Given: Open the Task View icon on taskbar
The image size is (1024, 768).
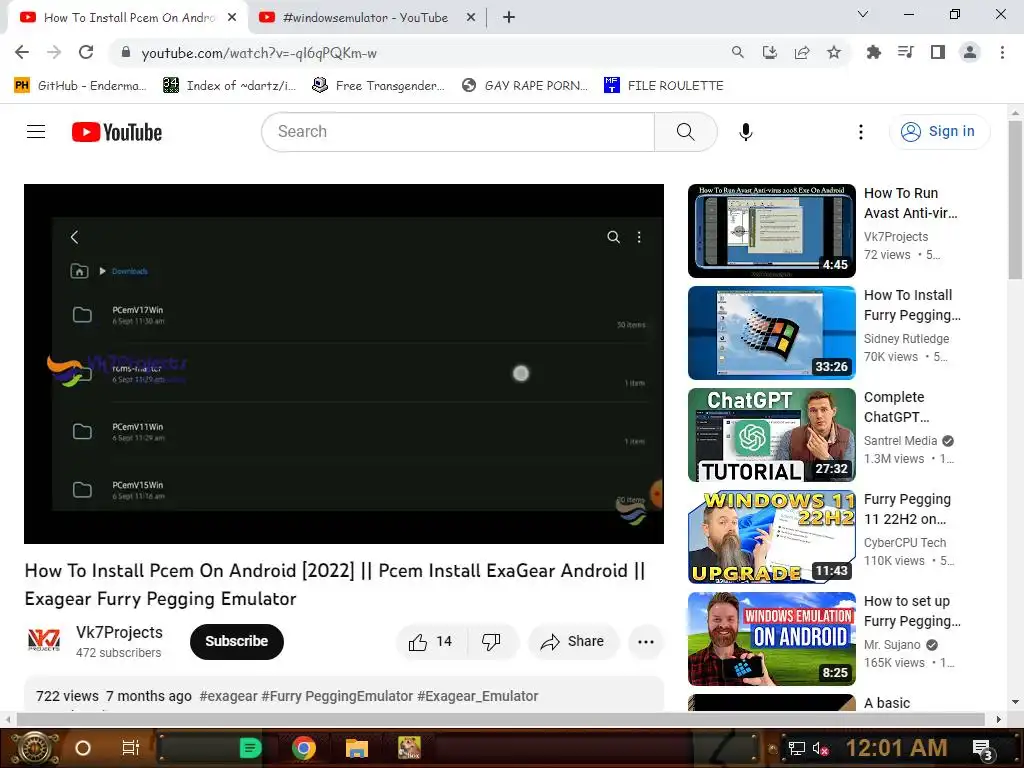Looking at the screenshot, I should [x=131, y=748].
